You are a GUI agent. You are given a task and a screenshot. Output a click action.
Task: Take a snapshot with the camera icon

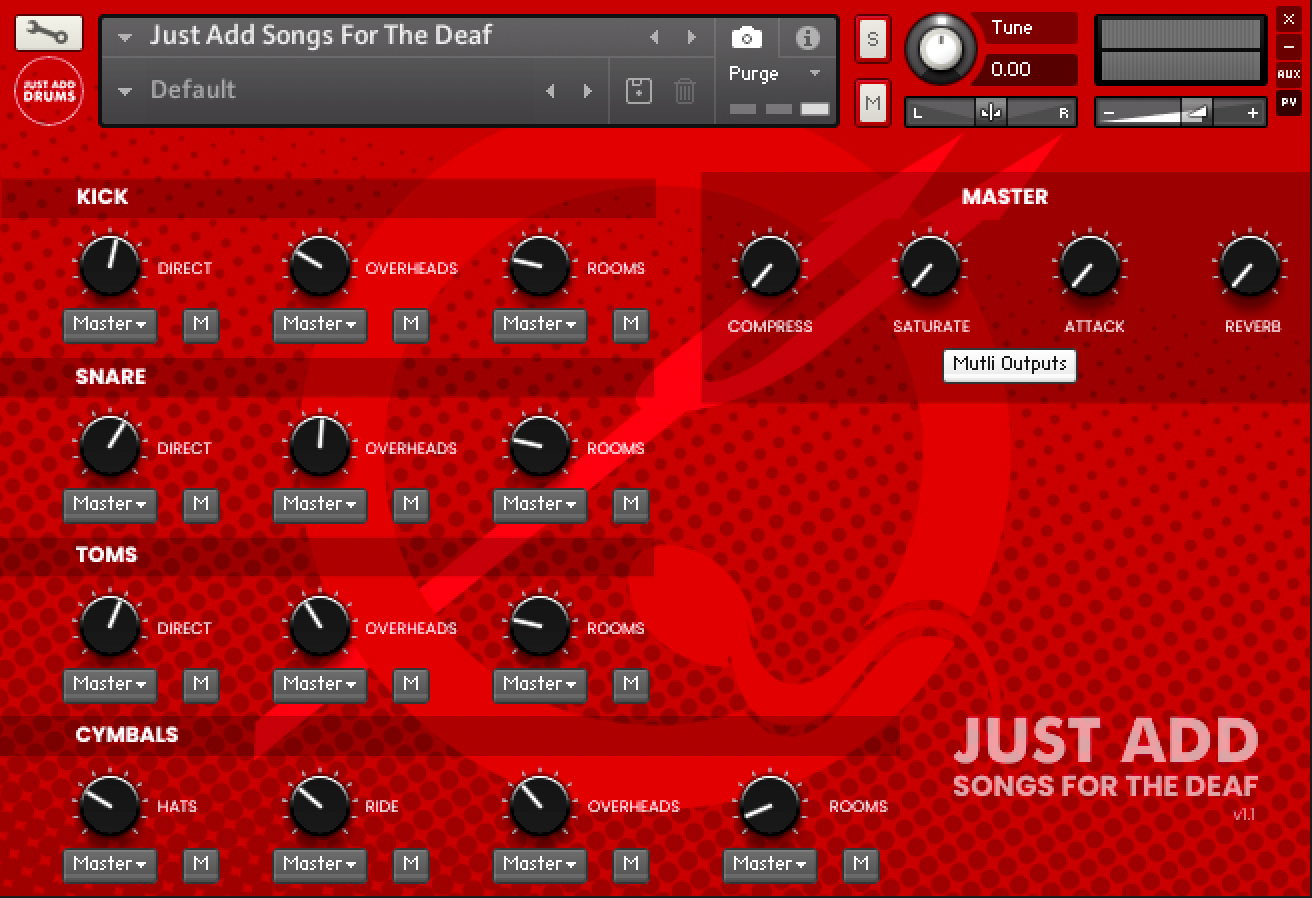click(746, 38)
